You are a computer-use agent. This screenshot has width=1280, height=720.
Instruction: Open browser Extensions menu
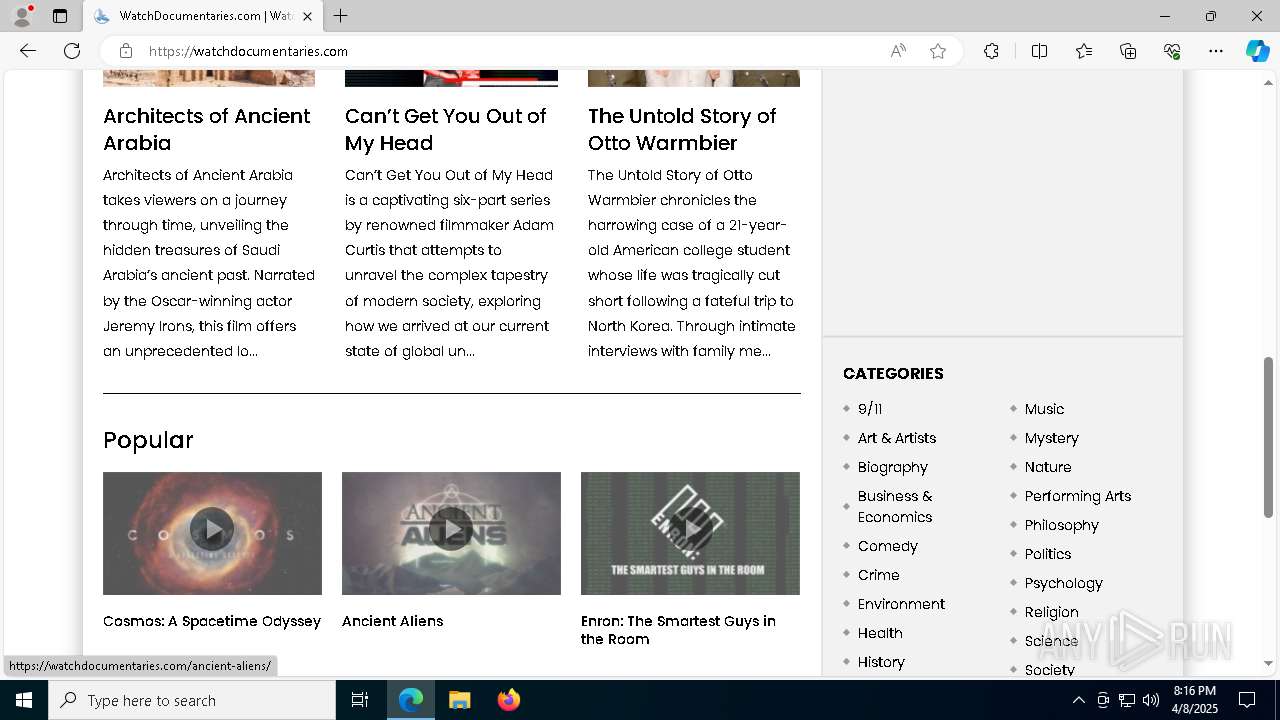[x=991, y=51]
